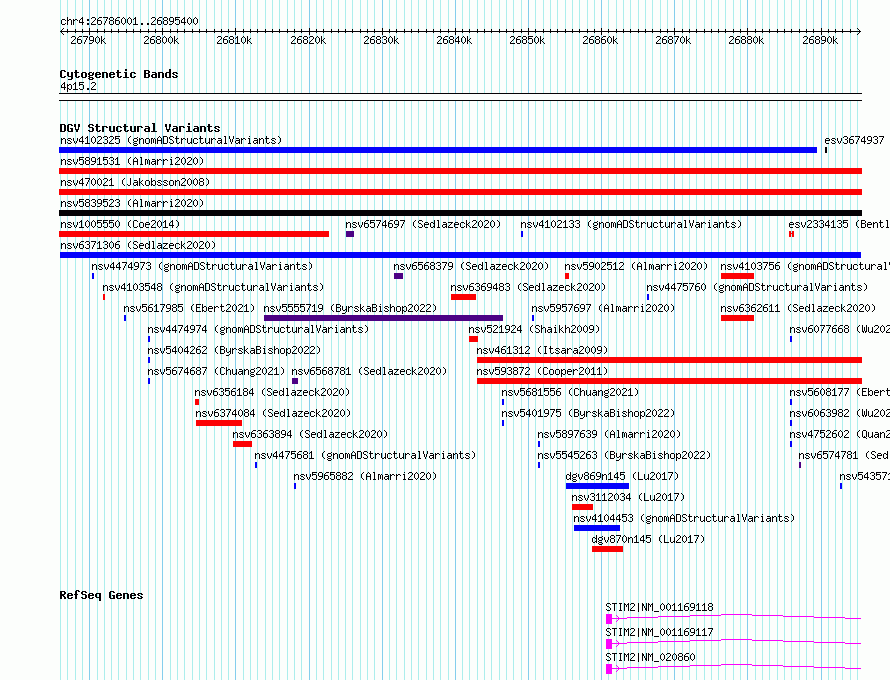Open nsv6356184 (Sedlazeck2020) label

(x=272, y=392)
